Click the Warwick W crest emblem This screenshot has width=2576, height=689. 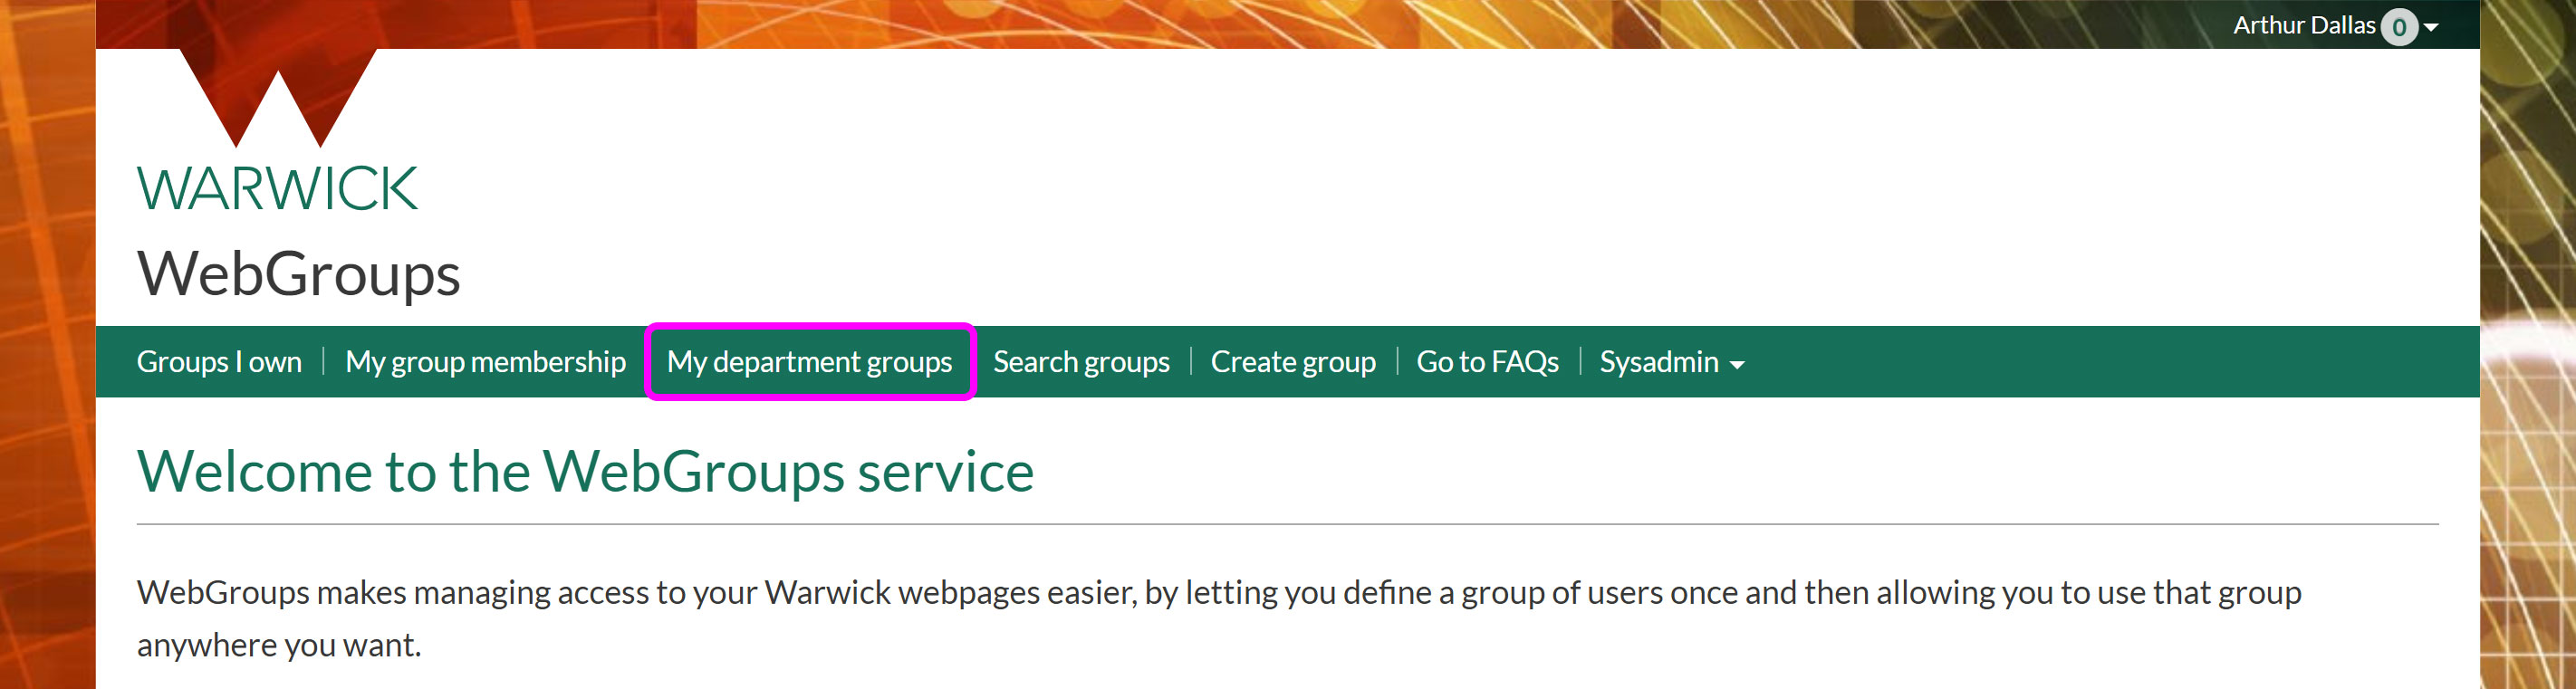click(277, 95)
